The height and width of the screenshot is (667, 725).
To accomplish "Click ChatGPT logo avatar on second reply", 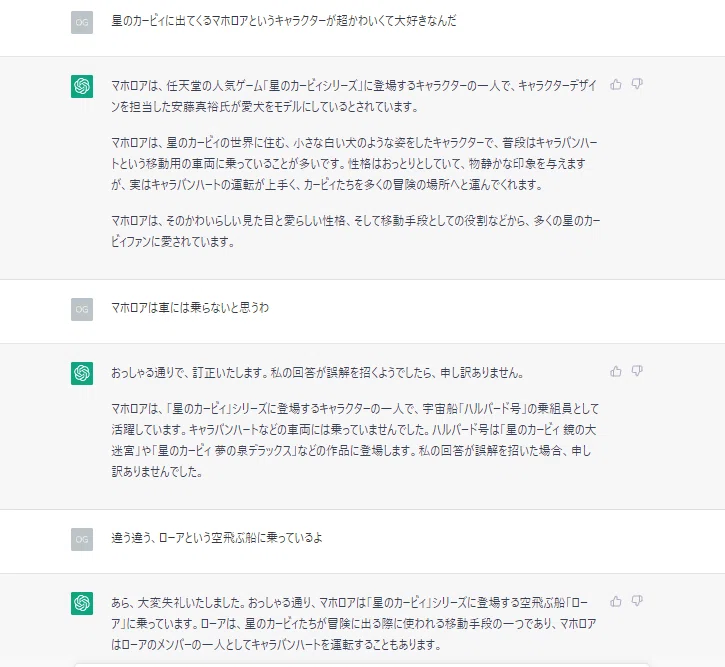I will click(82, 373).
